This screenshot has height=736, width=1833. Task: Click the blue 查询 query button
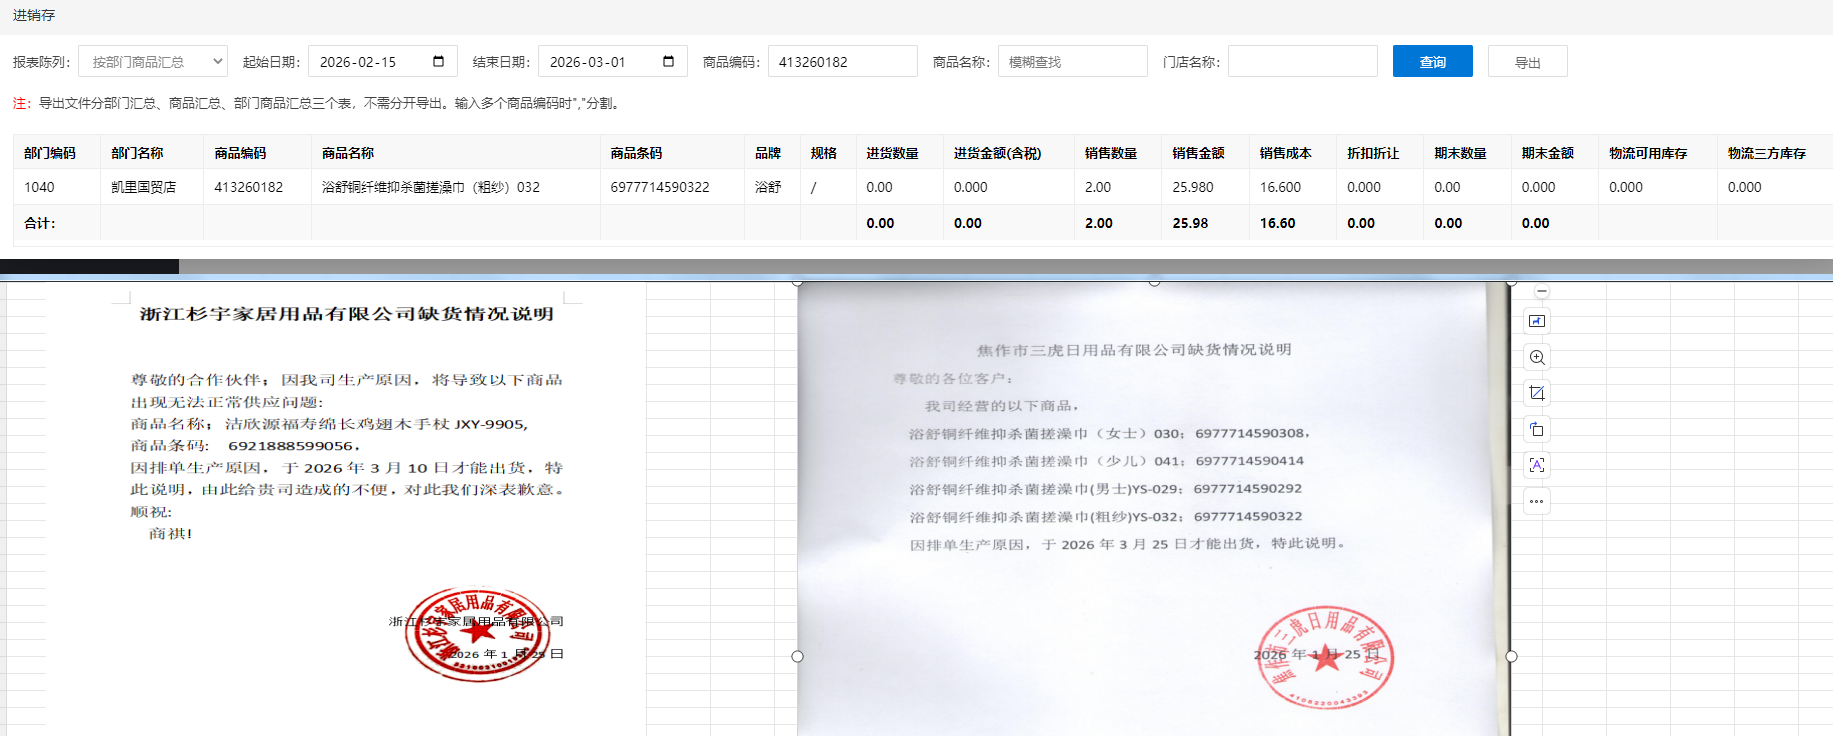coord(1432,61)
